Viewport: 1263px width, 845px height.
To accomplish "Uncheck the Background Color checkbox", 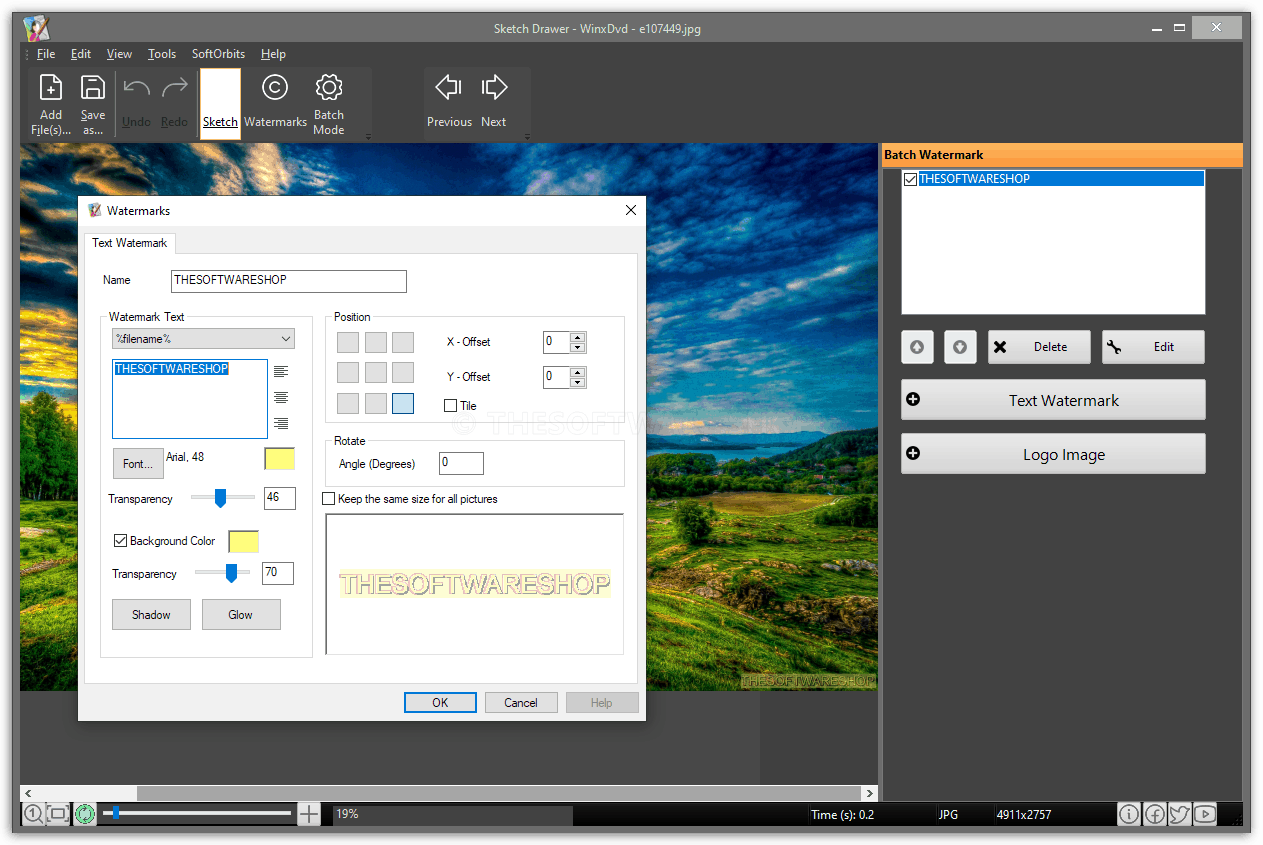I will [121, 541].
